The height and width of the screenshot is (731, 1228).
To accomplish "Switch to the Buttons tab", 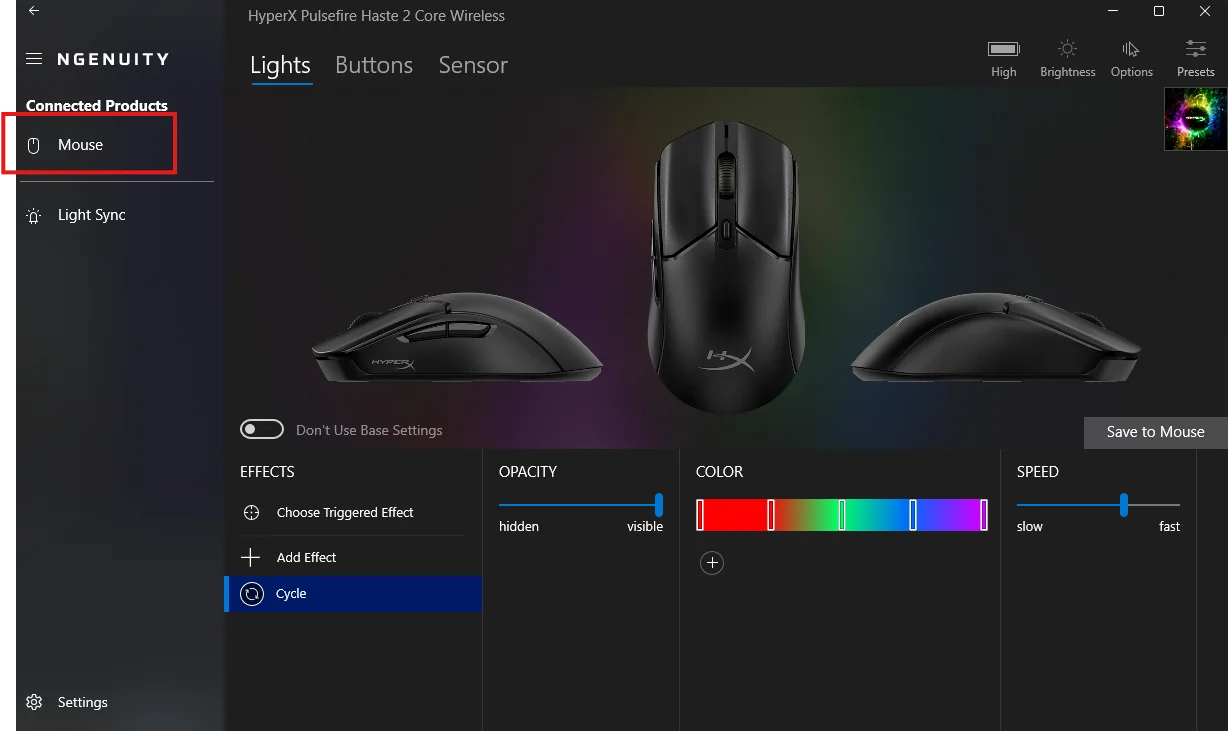I will coord(374,65).
